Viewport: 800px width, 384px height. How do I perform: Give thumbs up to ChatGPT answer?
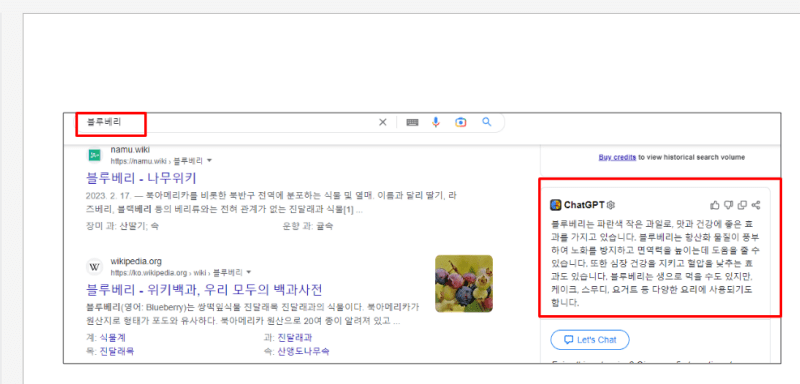pyautogui.click(x=715, y=205)
